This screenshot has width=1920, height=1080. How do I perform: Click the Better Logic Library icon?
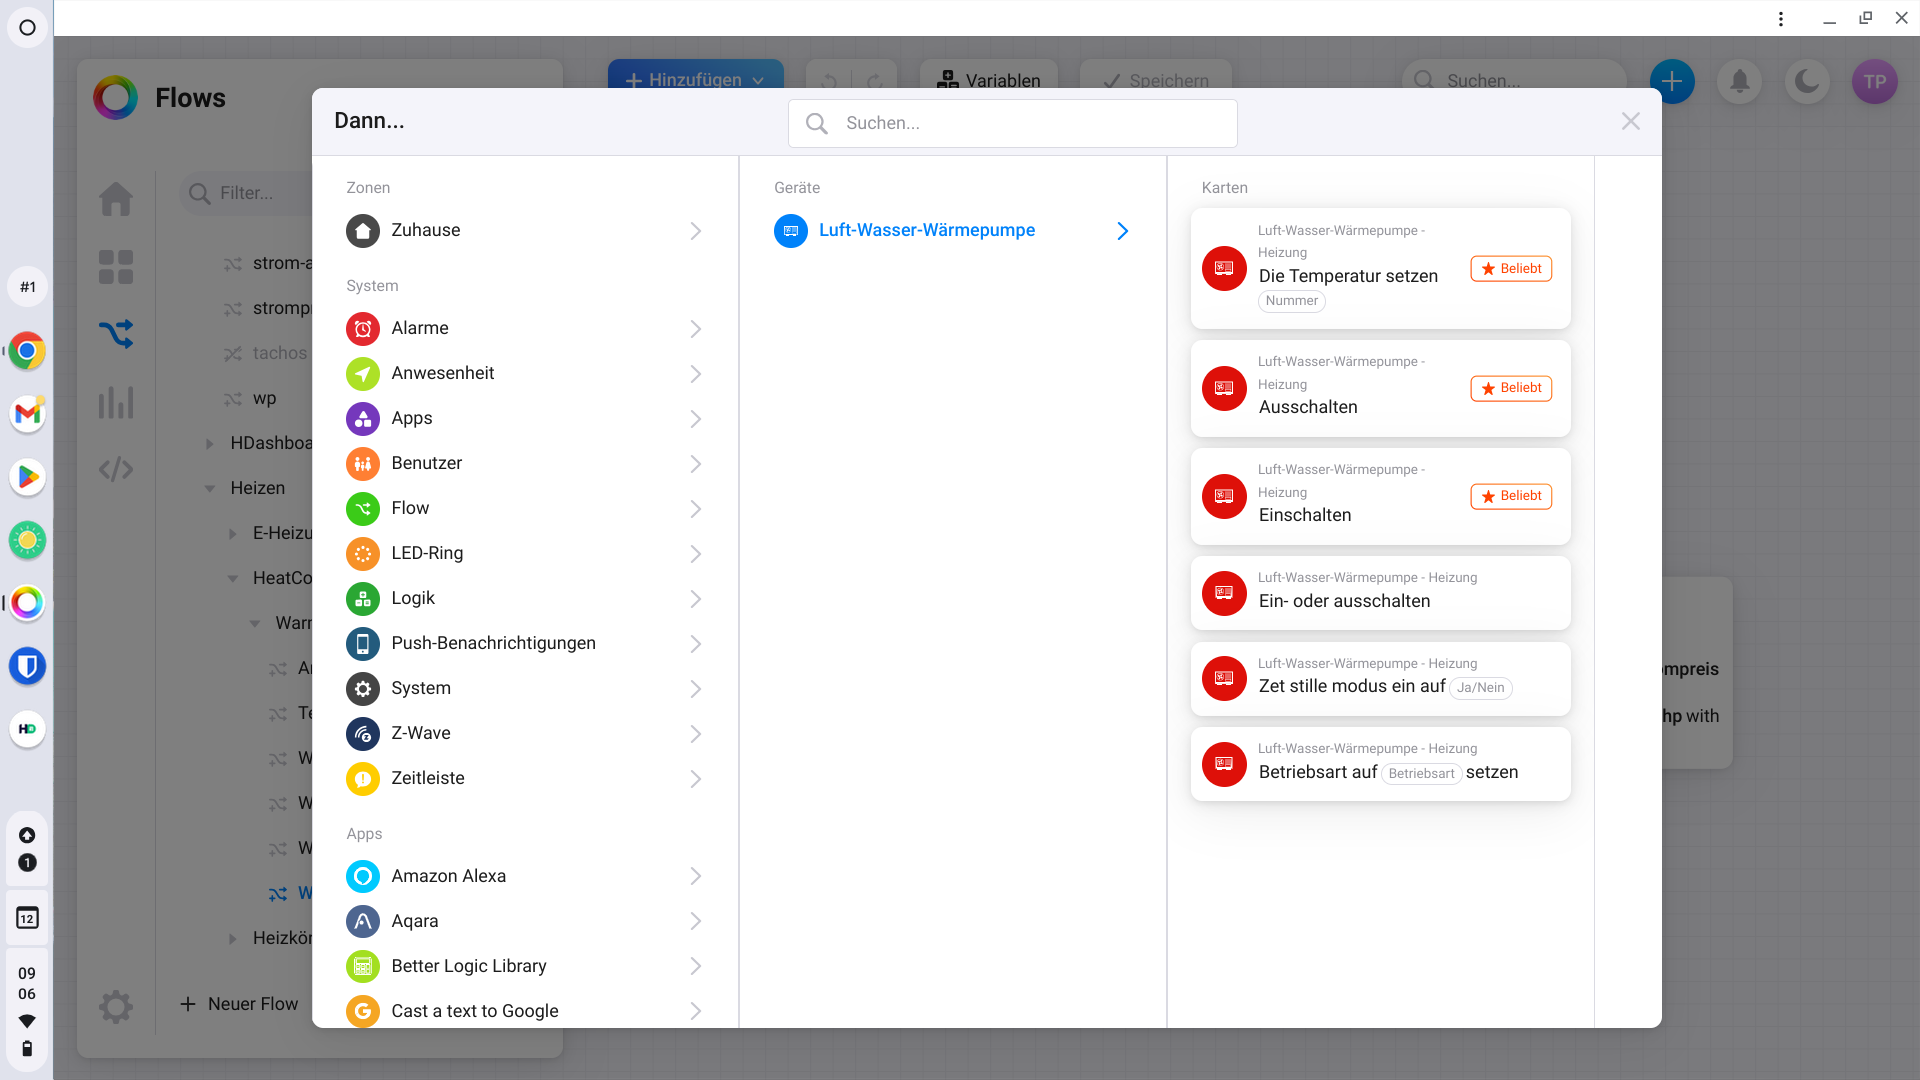pyautogui.click(x=363, y=966)
